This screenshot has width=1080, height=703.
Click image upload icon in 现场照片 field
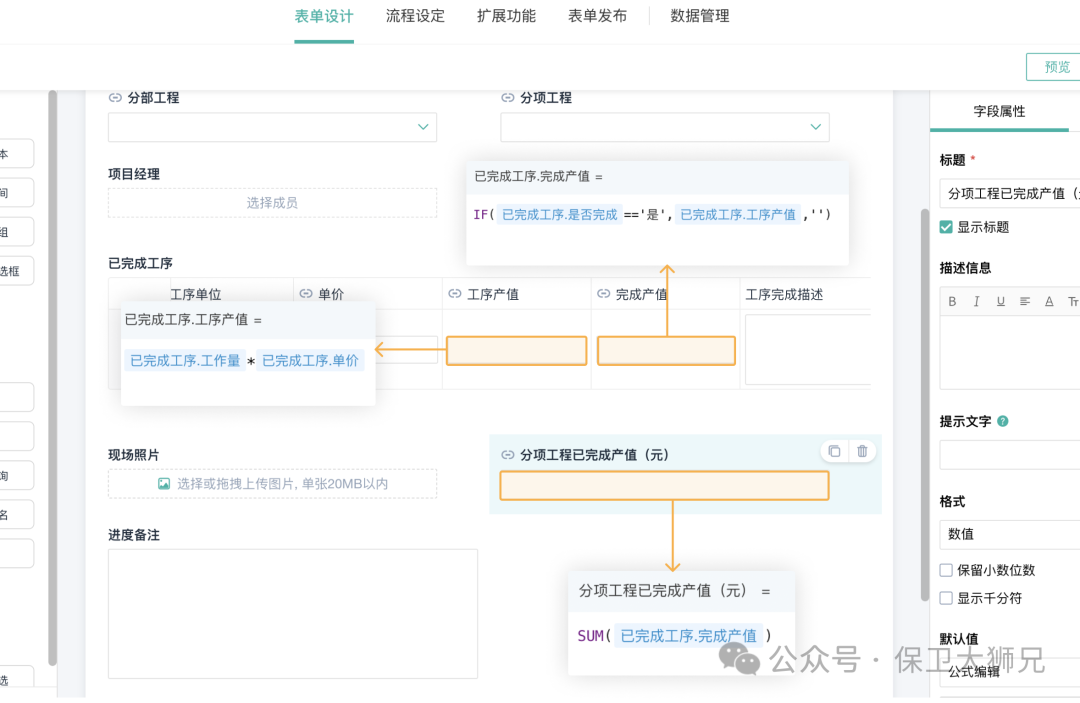click(164, 484)
